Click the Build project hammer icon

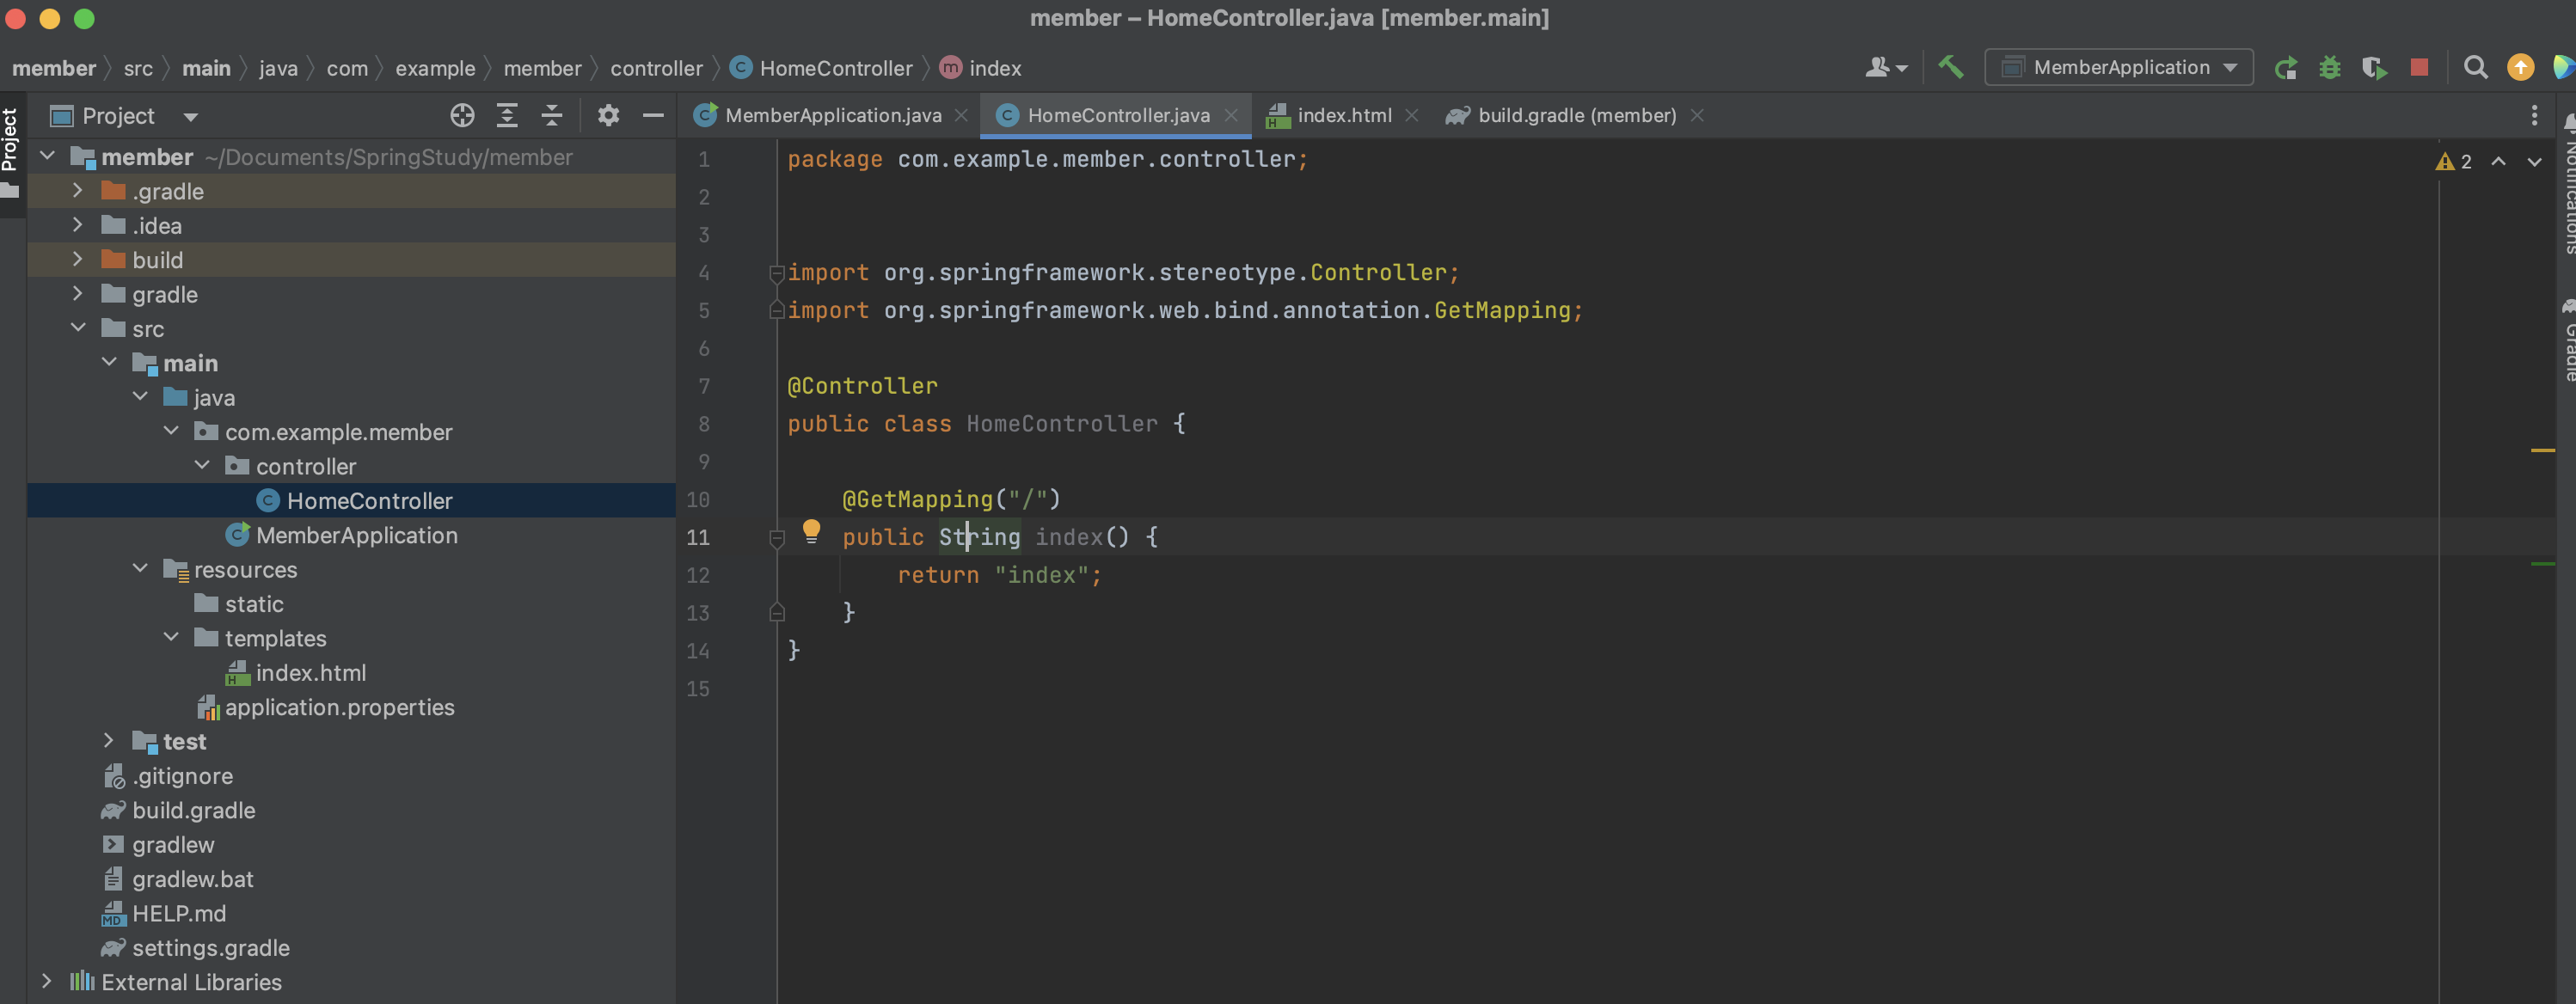pyautogui.click(x=1950, y=67)
